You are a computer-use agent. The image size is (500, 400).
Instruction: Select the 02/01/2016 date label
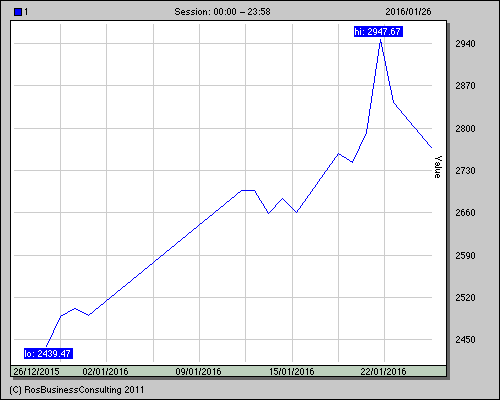pos(105,371)
